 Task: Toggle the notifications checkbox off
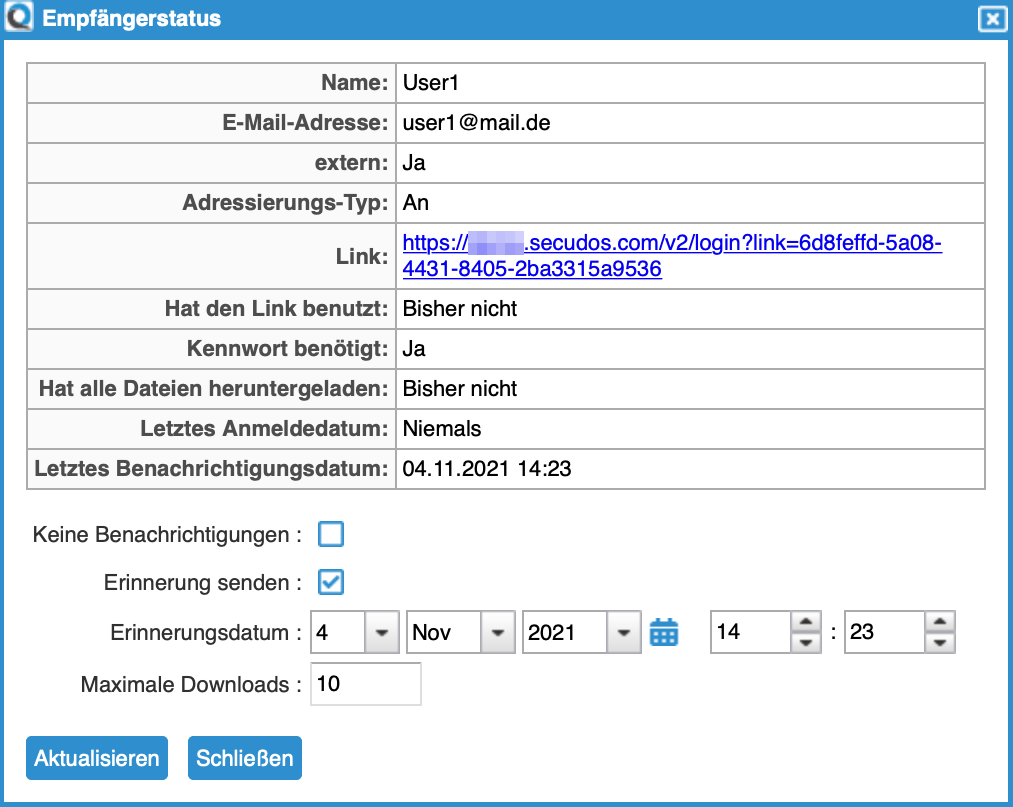pyautogui.click(x=331, y=534)
